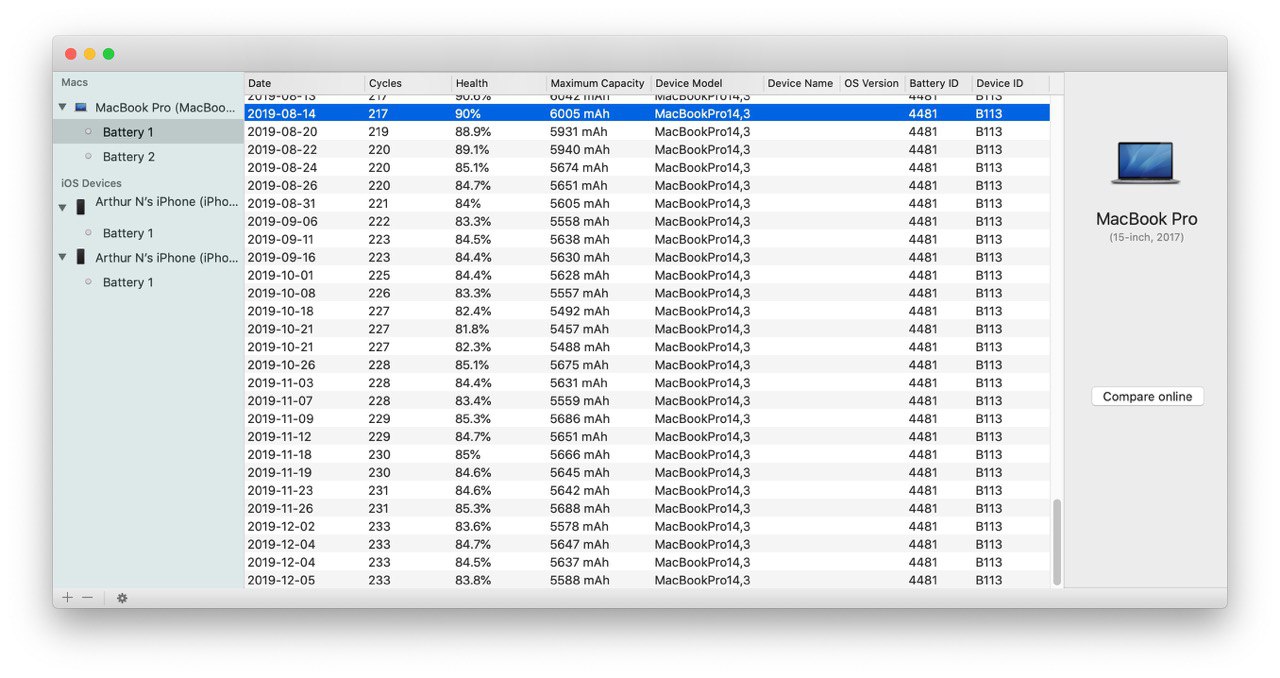The image size is (1280, 678).
Task: Click the plus icon to add a device
Action: click(x=67, y=597)
